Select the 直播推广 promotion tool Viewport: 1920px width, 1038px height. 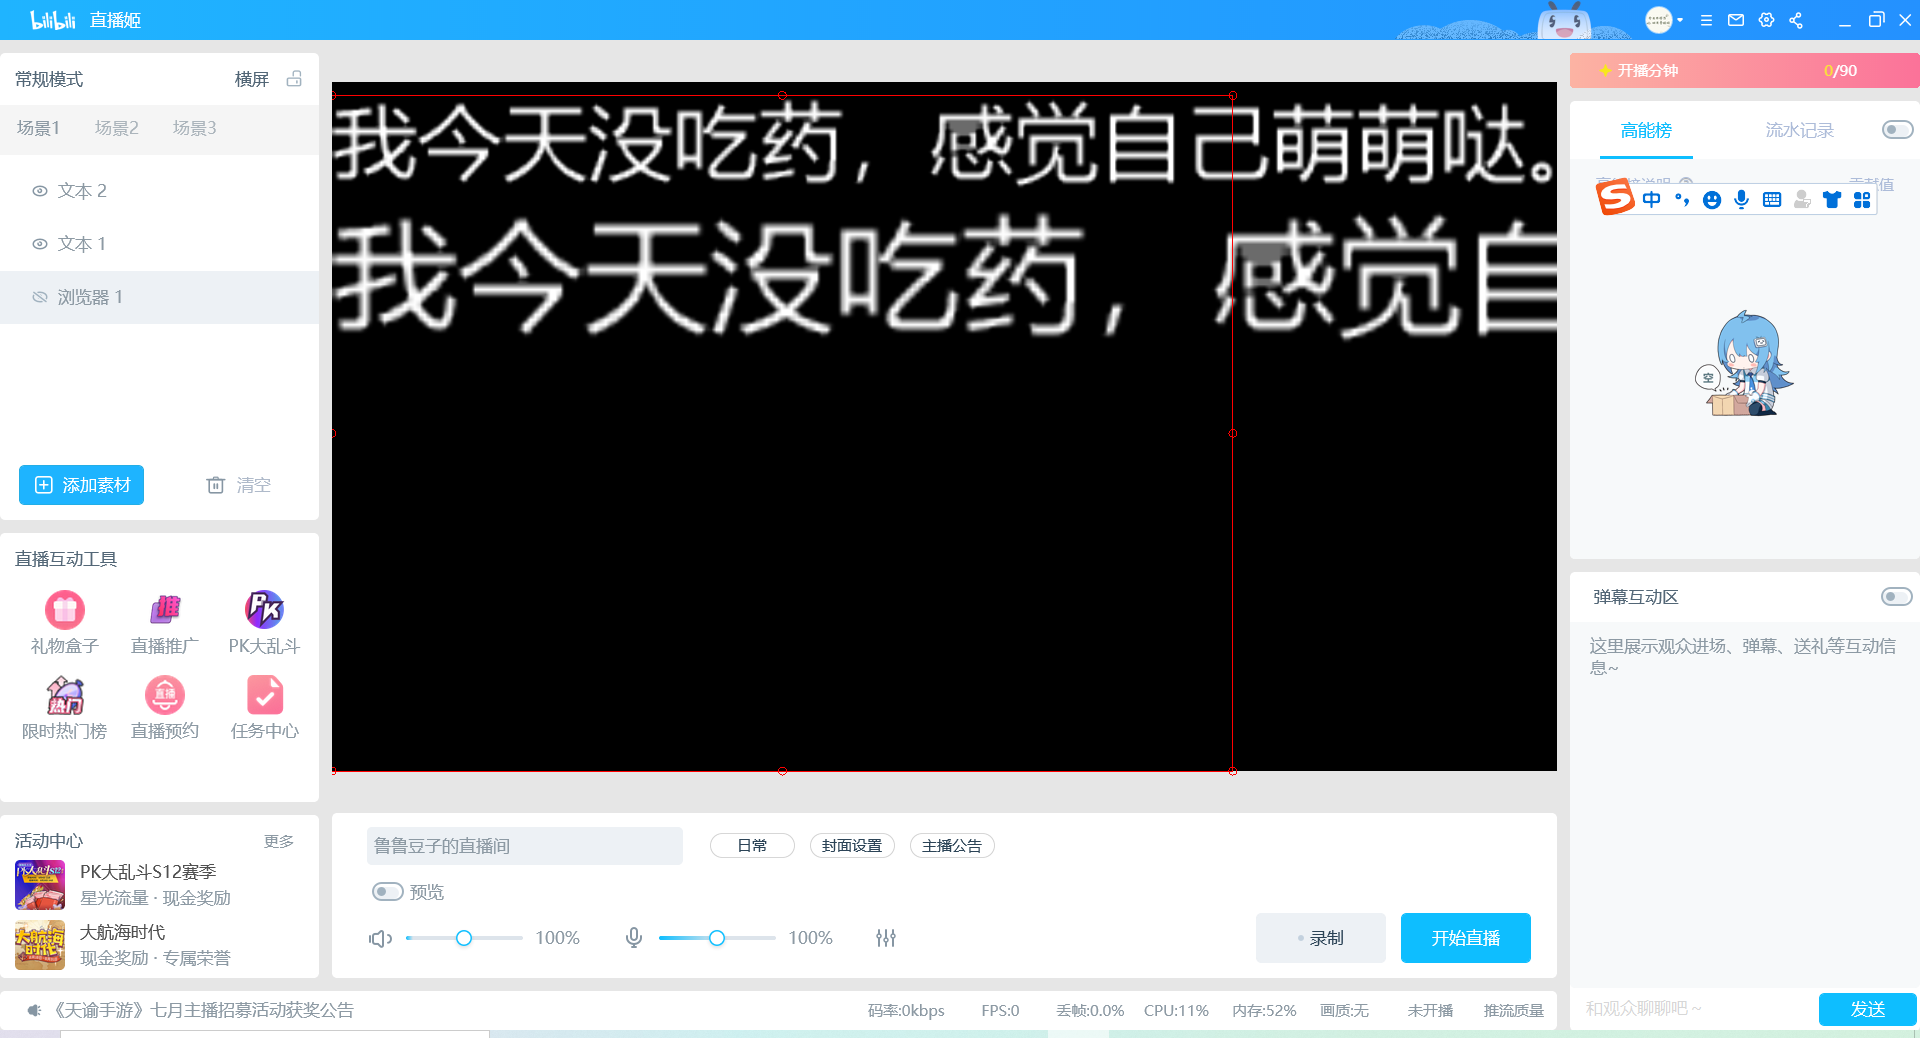(163, 620)
